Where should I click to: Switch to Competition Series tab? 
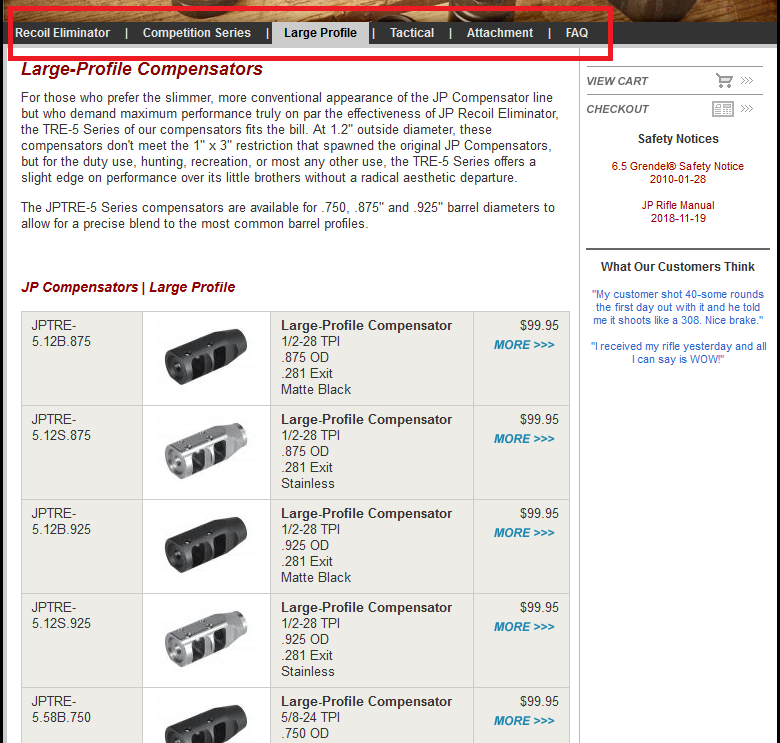(x=196, y=33)
